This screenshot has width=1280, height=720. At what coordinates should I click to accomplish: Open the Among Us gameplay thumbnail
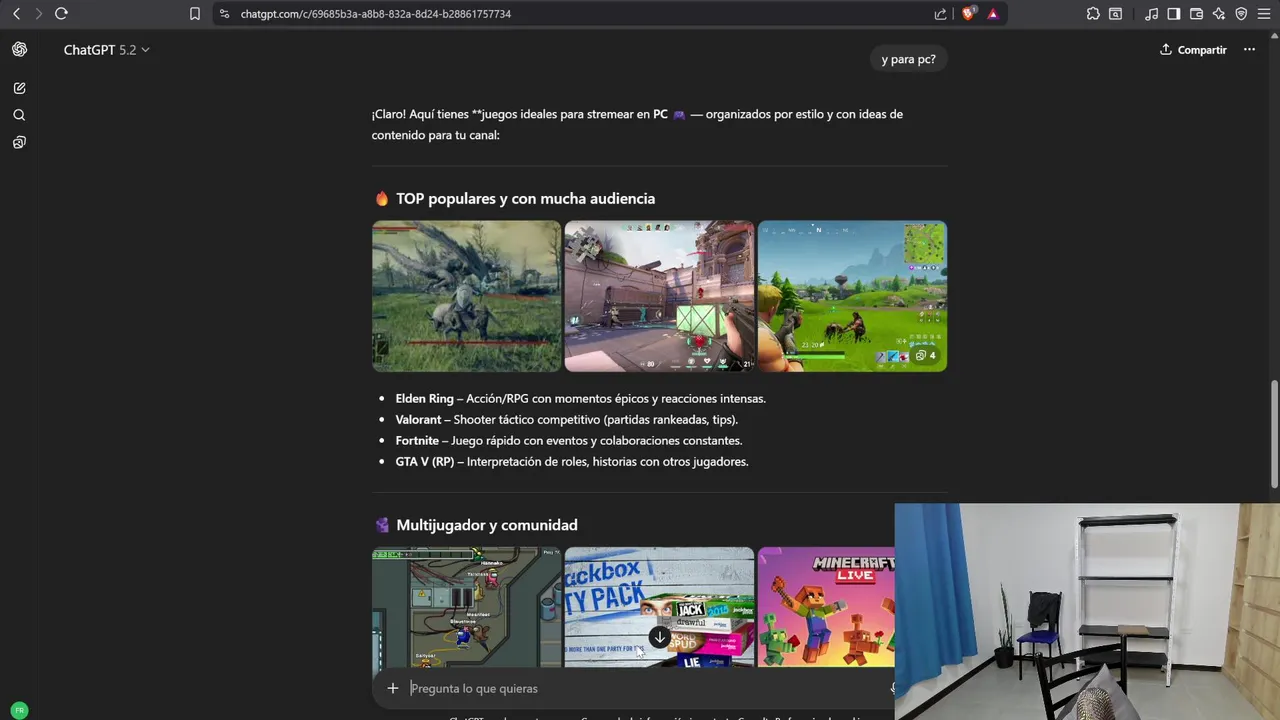[466, 607]
